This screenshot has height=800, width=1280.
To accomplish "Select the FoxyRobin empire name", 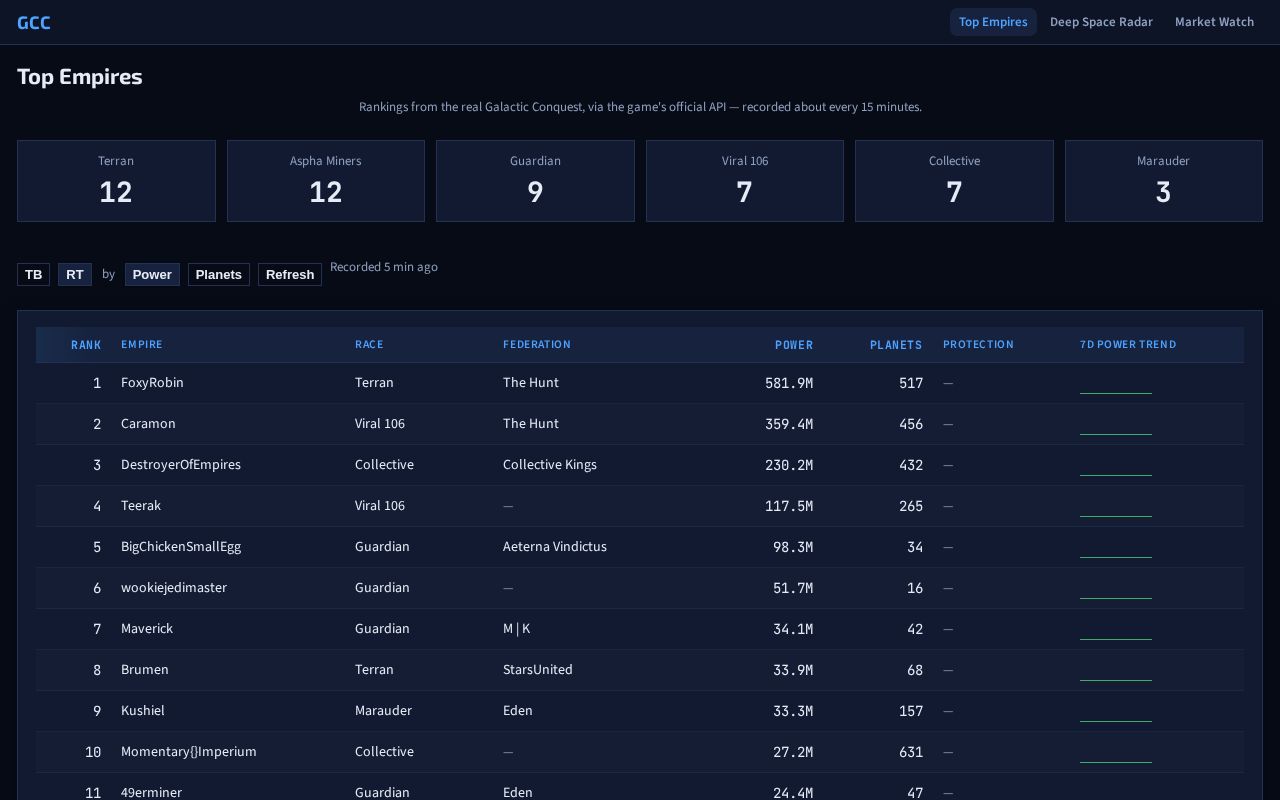I will coord(152,383).
